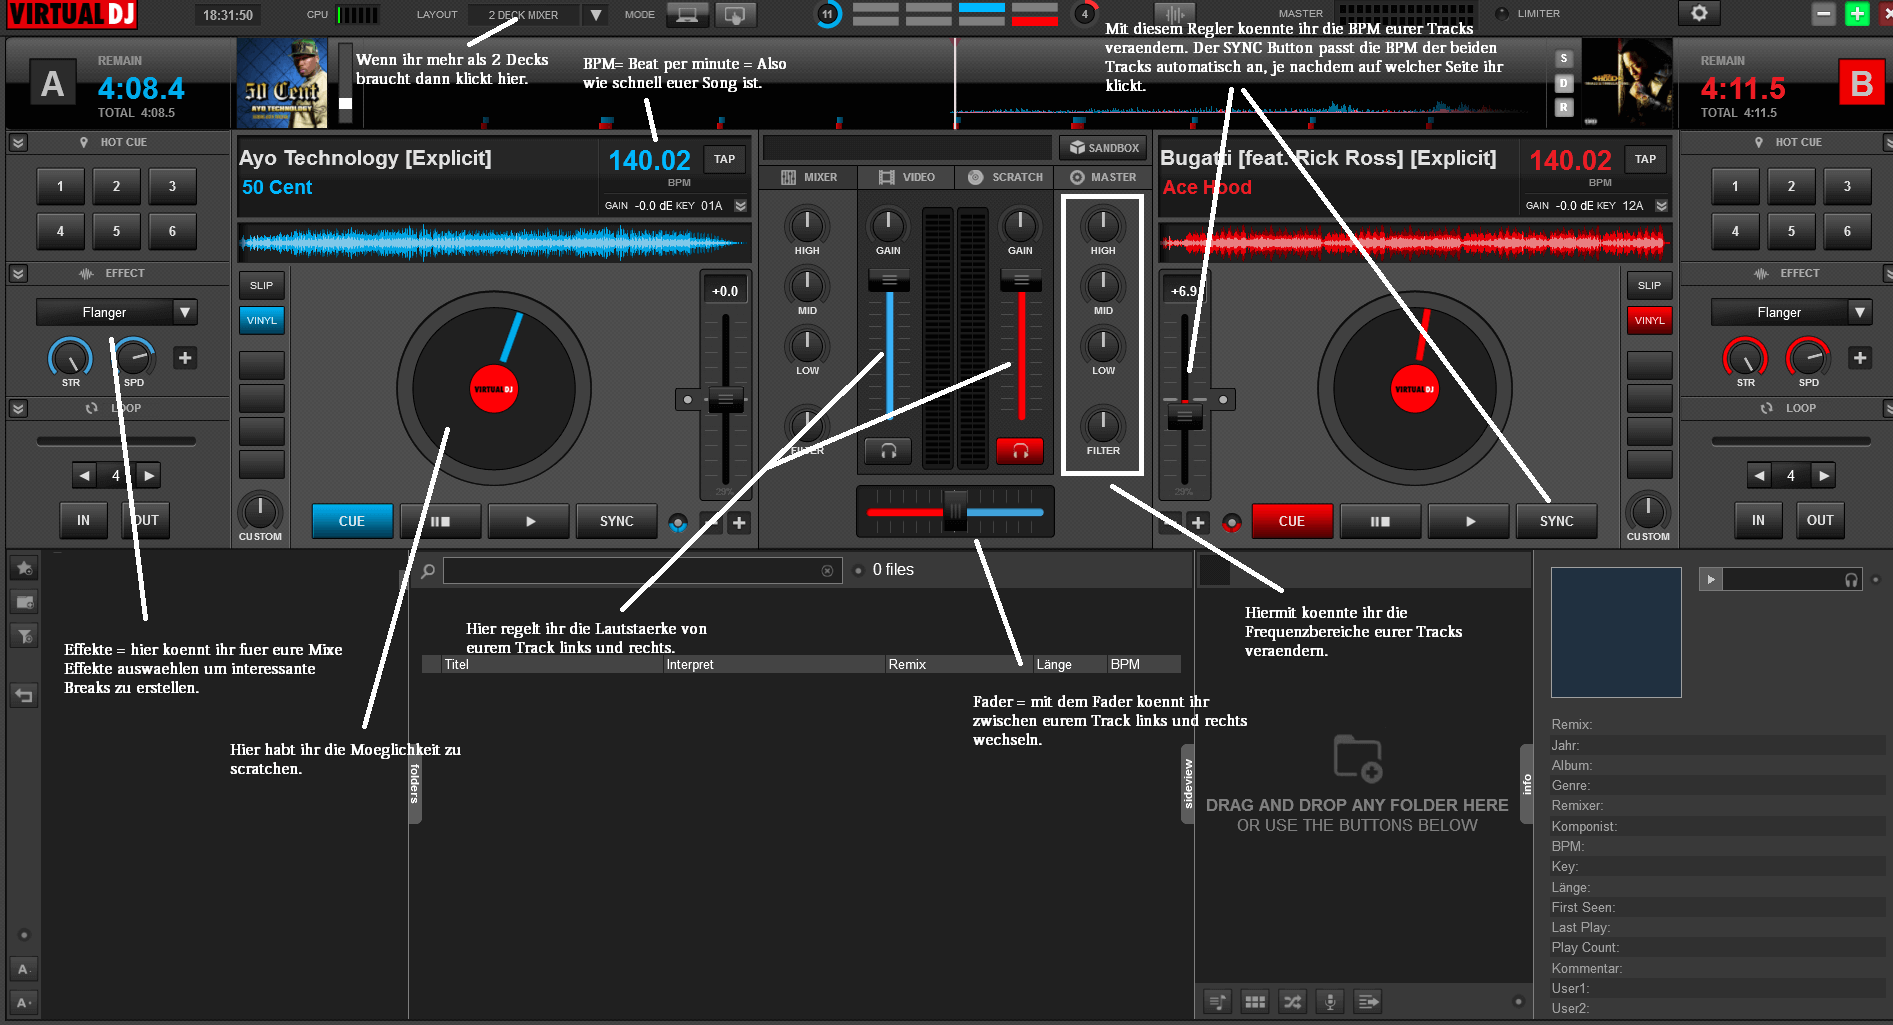Toggle the SANDBOX mode button

tap(1103, 148)
